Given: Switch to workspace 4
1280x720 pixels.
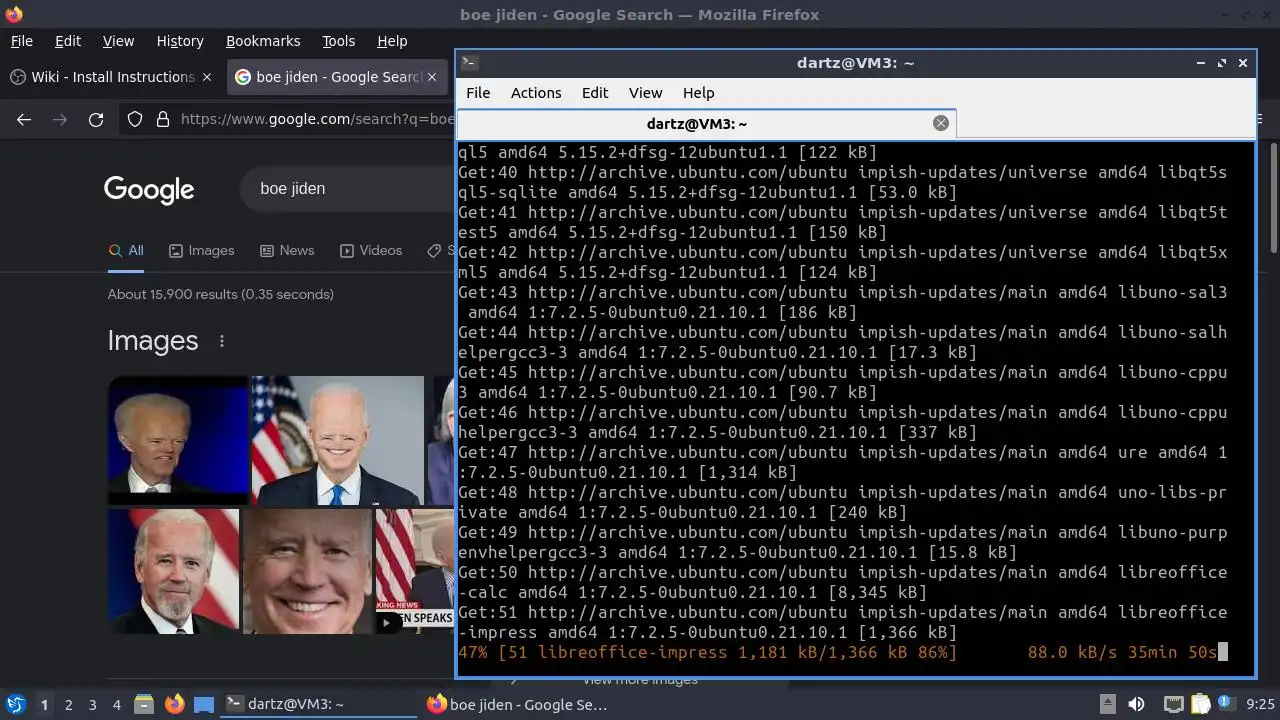Looking at the screenshot, I should tap(116, 704).
